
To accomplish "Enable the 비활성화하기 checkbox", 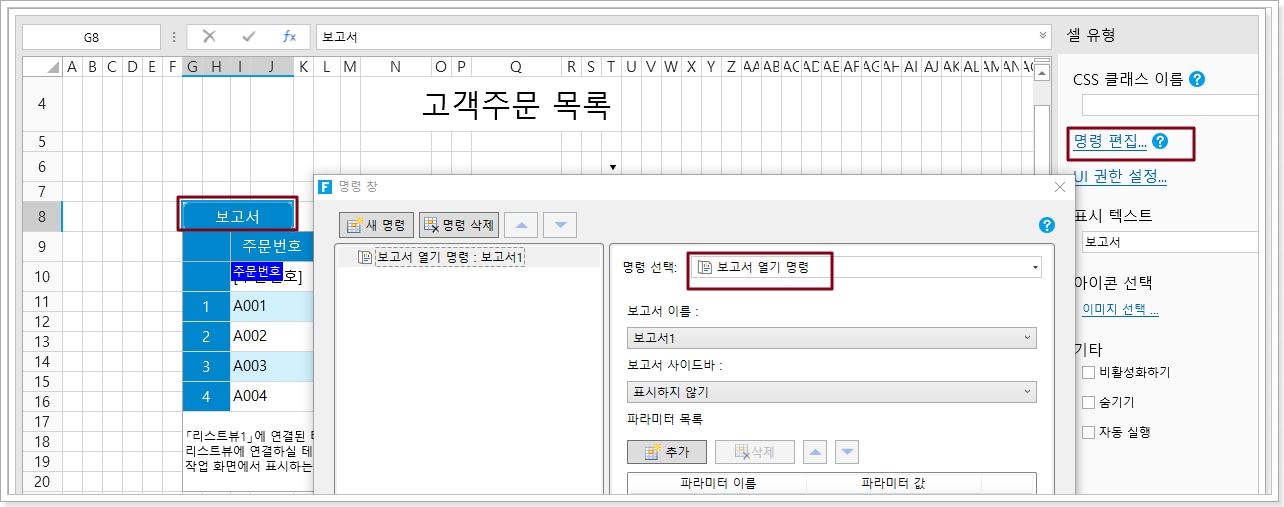I will [x=1088, y=372].
